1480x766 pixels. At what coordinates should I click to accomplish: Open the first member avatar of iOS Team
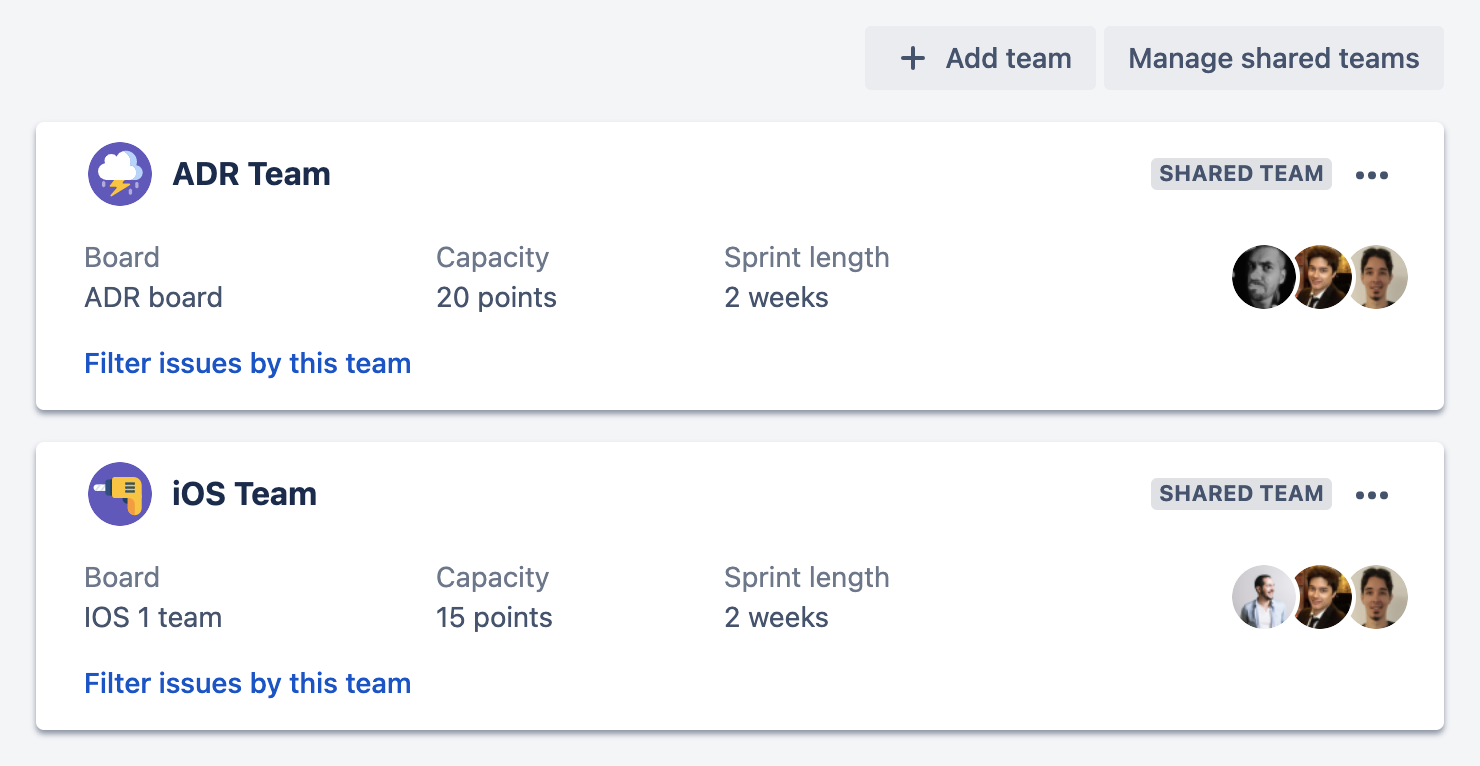[1263, 597]
